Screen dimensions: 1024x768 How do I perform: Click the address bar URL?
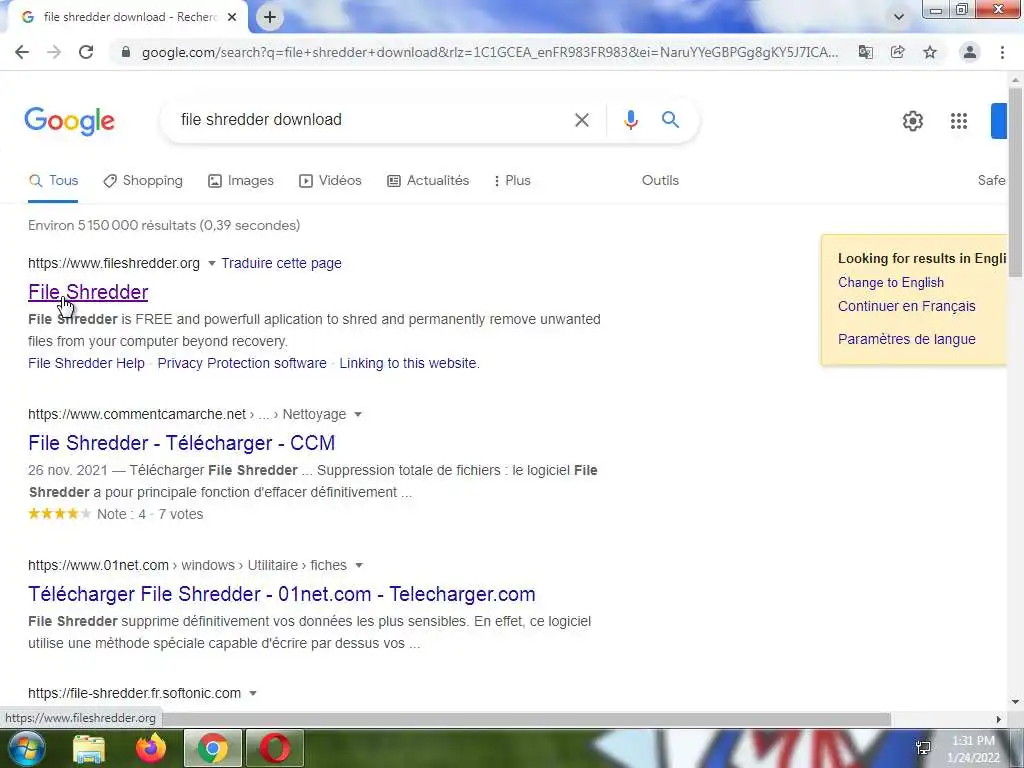coord(490,52)
